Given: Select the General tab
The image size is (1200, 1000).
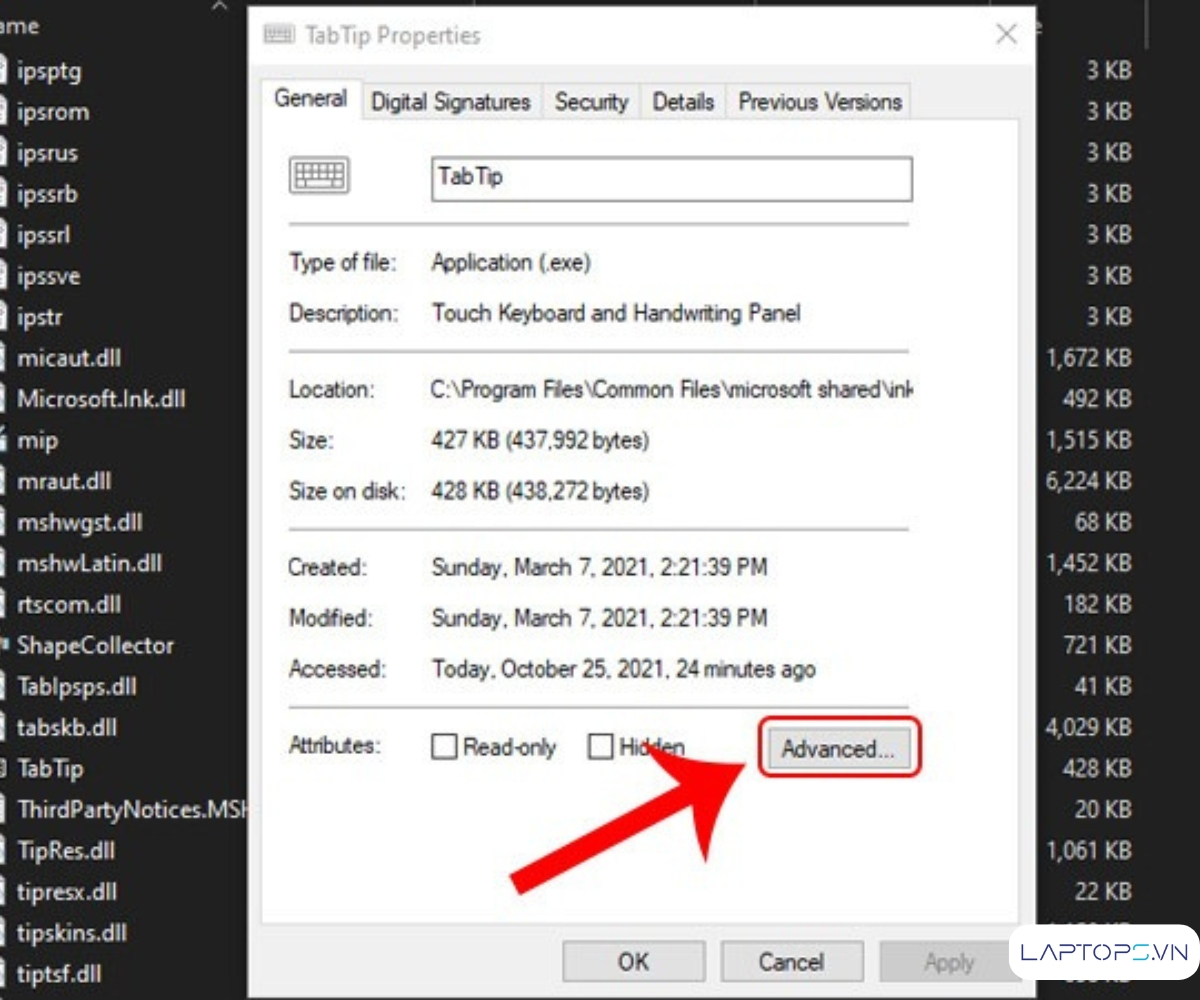Looking at the screenshot, I should pos(311,99).
